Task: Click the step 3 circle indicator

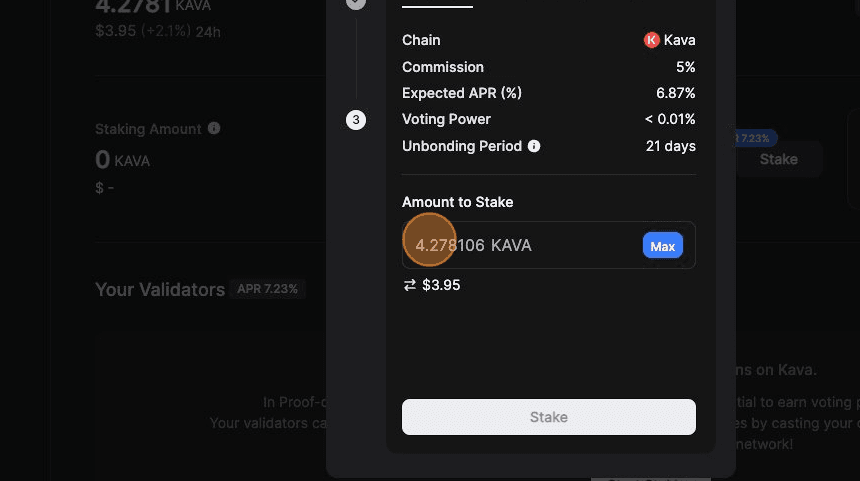Action: (356, 120)
